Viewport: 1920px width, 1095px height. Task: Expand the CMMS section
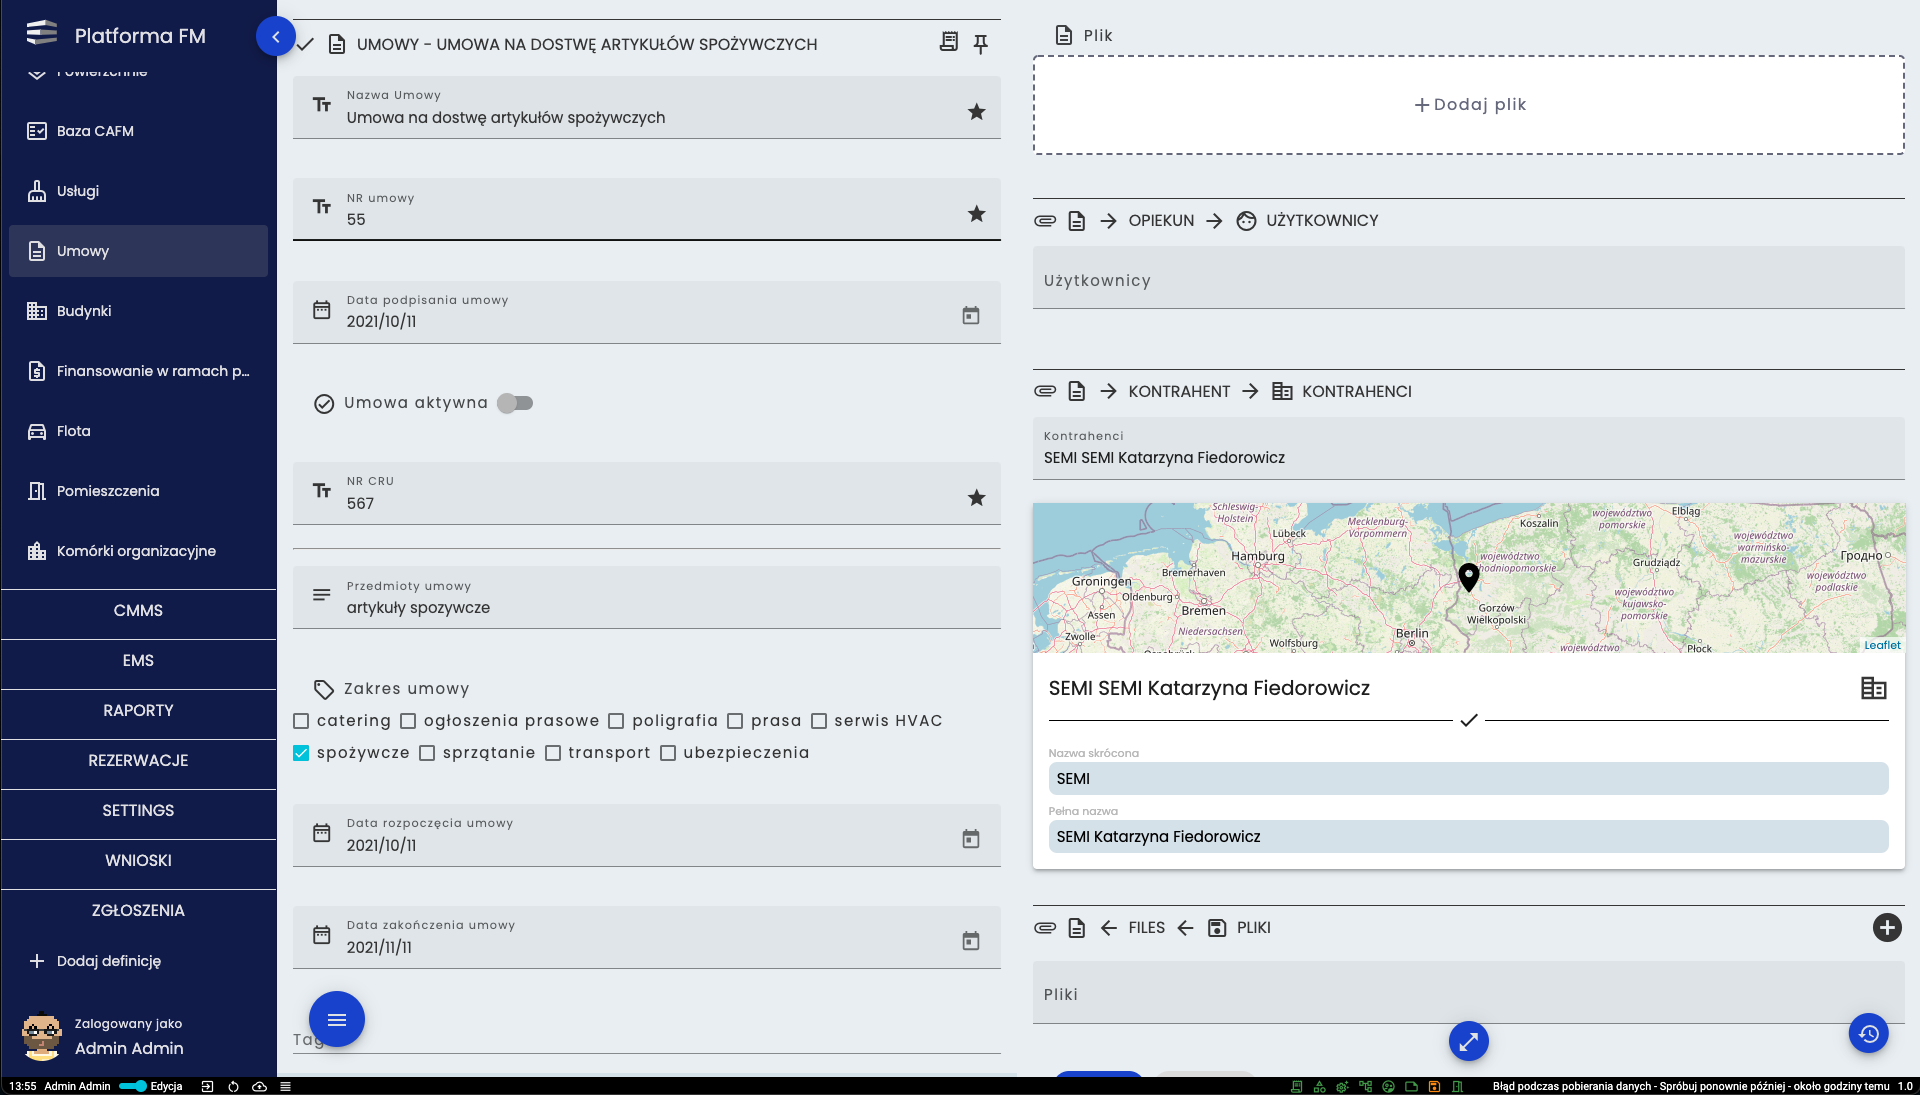(138, 611)
